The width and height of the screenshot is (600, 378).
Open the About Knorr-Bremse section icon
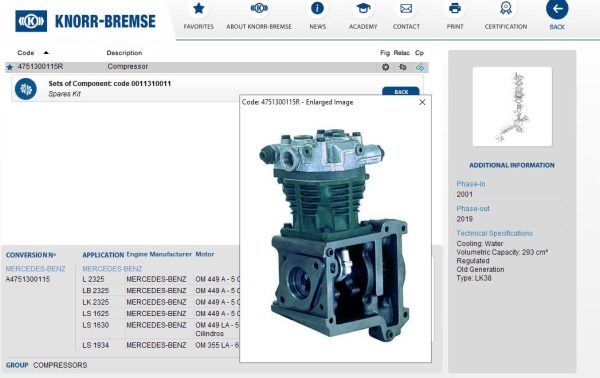click(259, 8)
